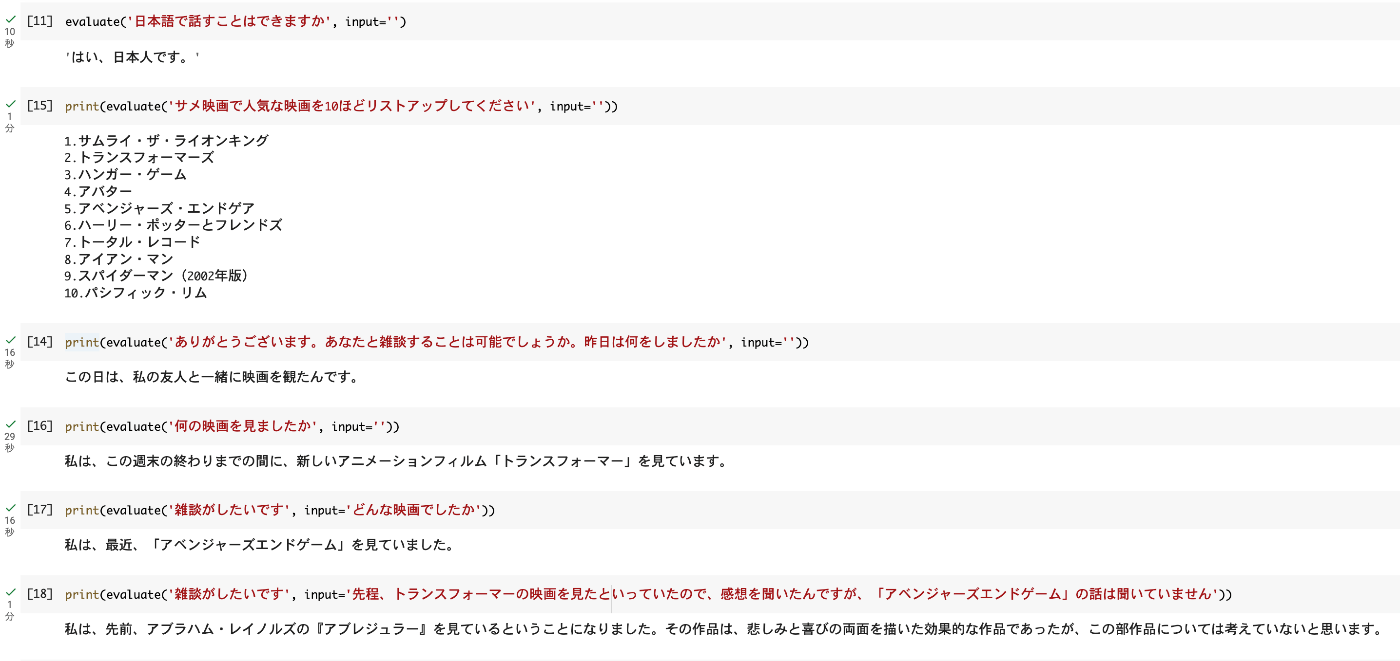Click the execution count label [18]
Screen dimensions: 1400x661
[x=37, y=593]
